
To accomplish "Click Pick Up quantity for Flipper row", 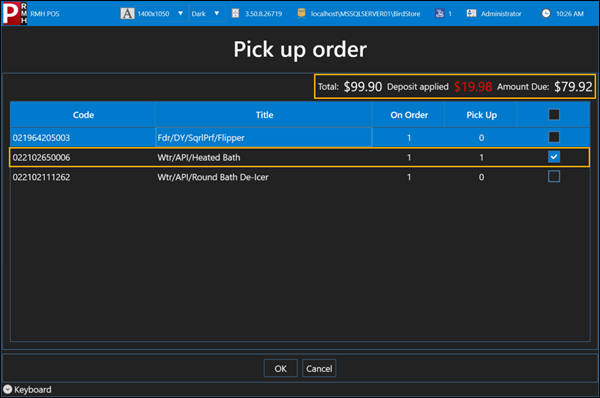I will point(481,138).
